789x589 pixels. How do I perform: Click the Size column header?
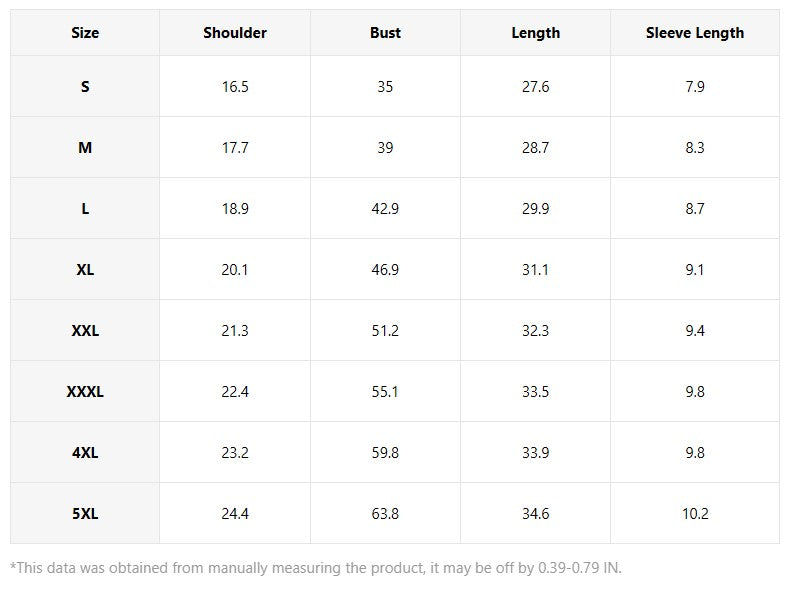pos(85,33)
